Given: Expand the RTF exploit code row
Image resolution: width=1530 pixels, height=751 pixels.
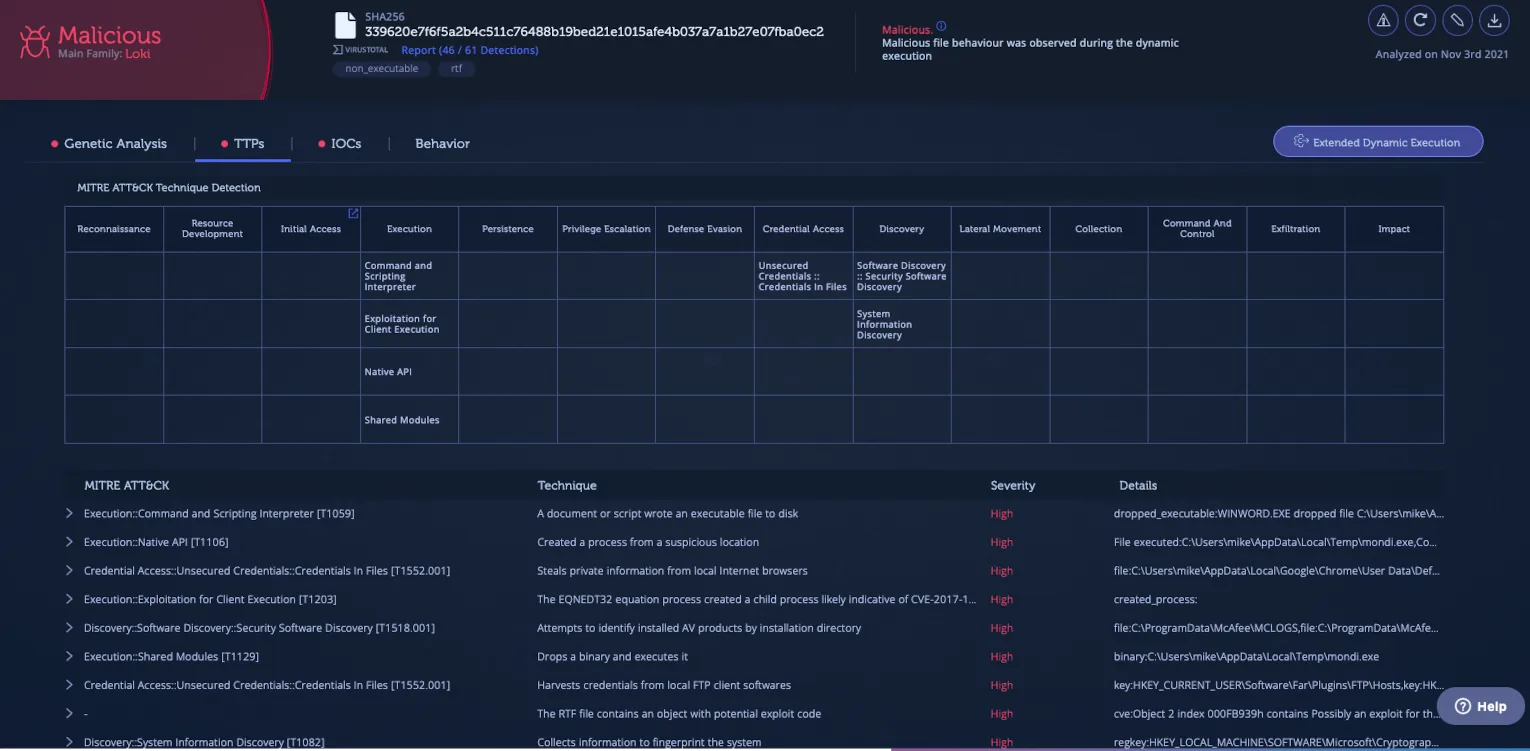Looking at the screenshot, I should click(69, 713).
